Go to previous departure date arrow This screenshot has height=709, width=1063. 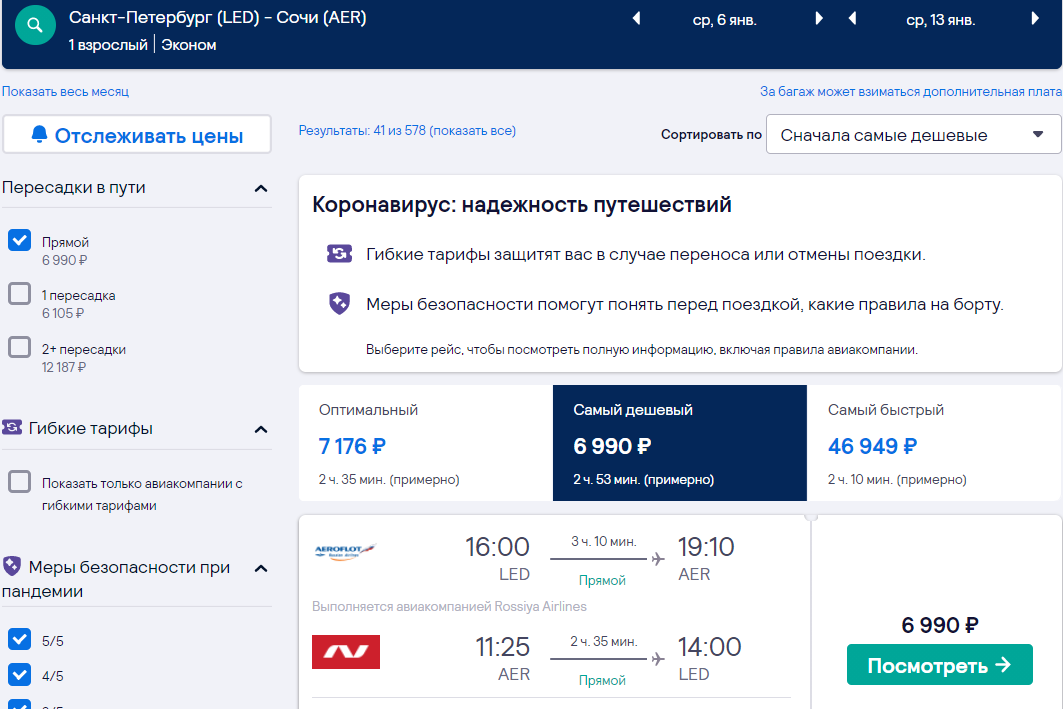point(636,18)
